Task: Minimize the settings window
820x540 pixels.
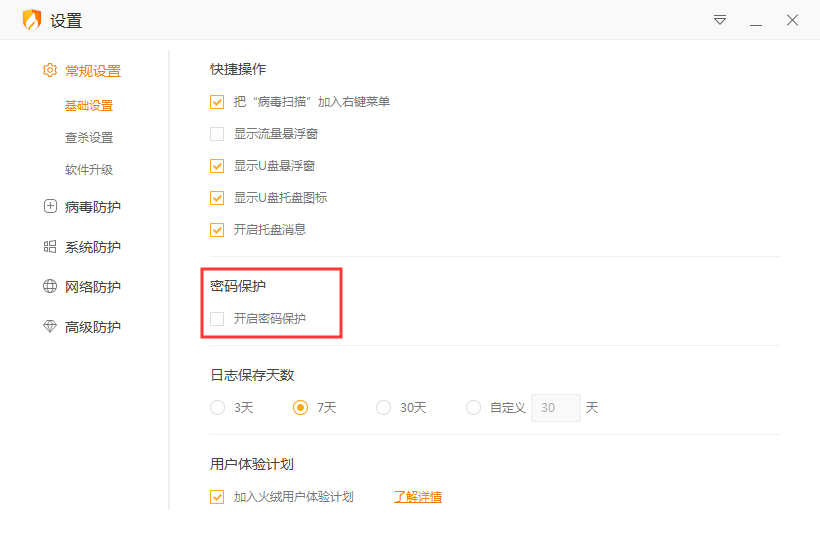Action: point(756,21)
